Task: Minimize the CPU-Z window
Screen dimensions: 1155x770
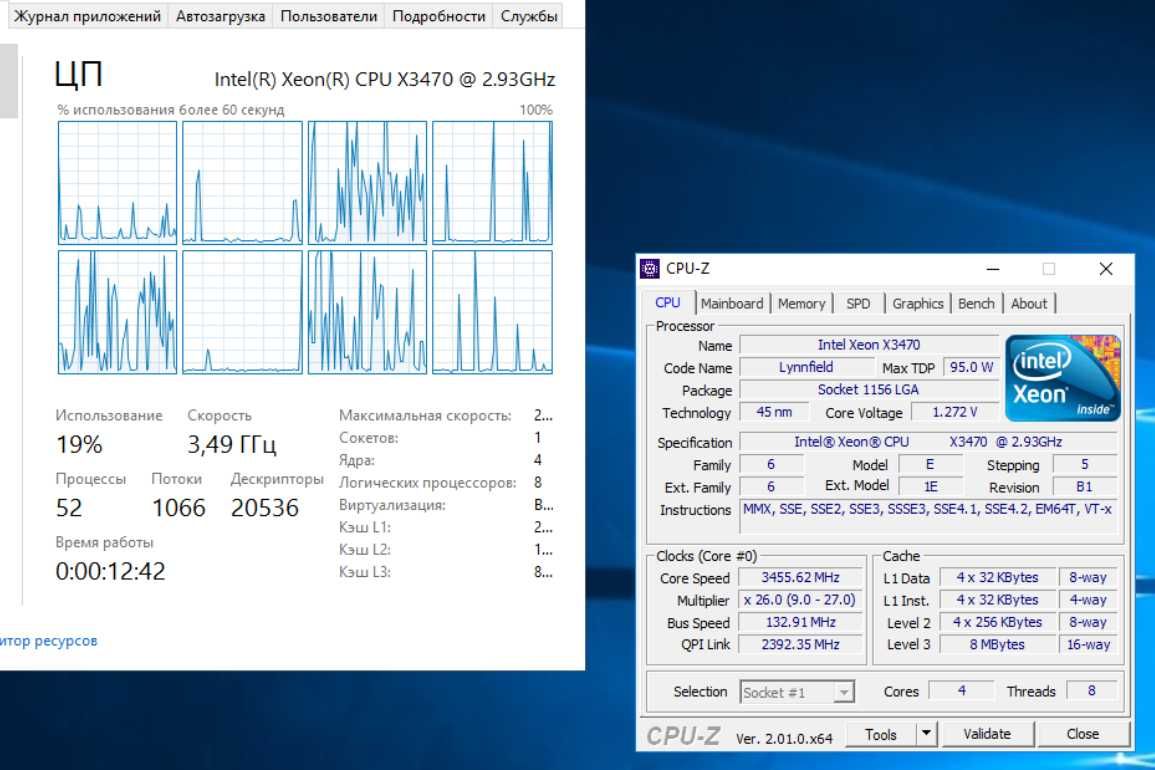Action: [x=993, y=269]
